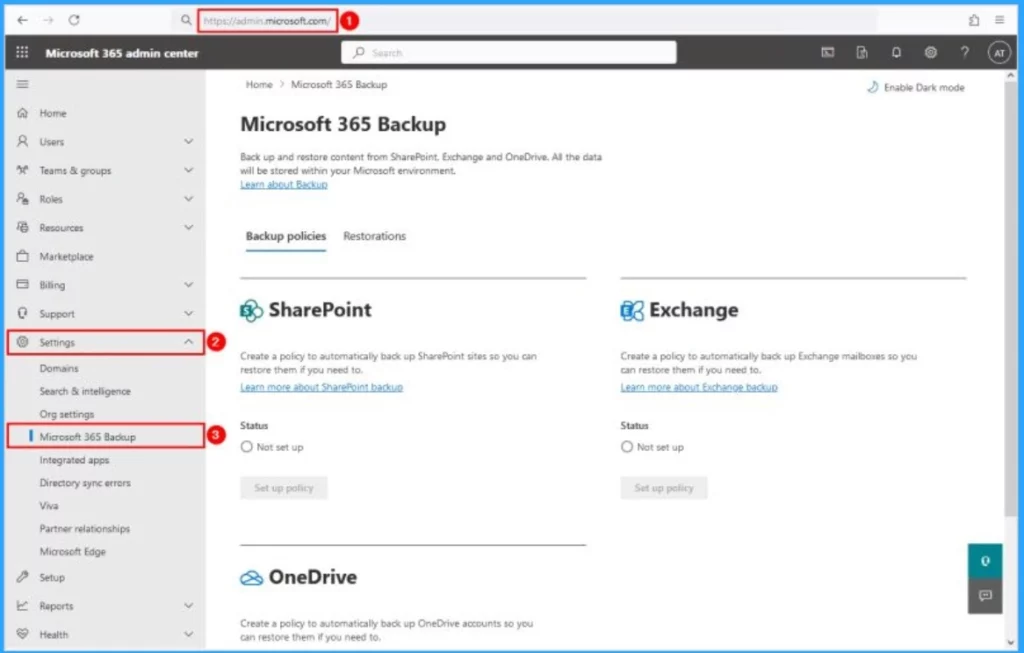Screen dimensions: 1024x653
Task: Open notifications bell icon
Action: [x=897, y=52]
